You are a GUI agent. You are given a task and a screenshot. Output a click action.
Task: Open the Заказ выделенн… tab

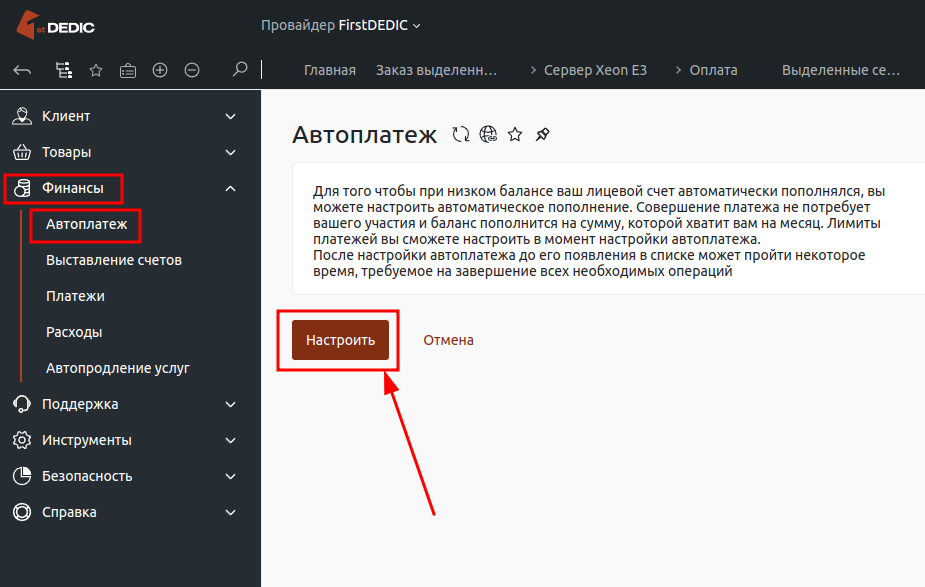coord(437,70)
